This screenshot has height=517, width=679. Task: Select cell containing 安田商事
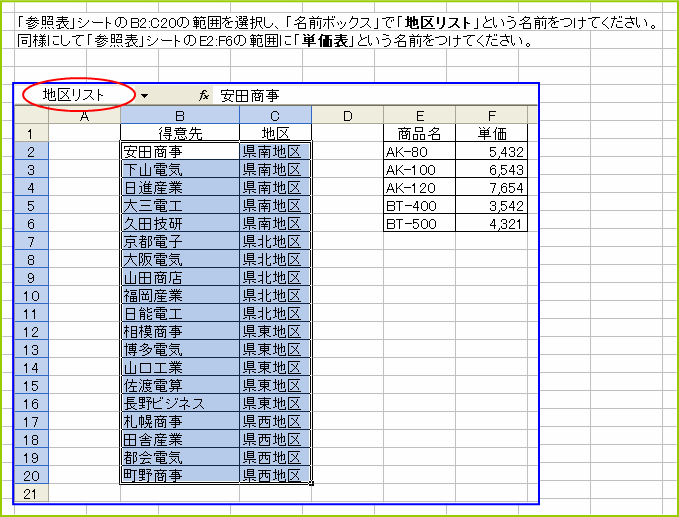180,151
